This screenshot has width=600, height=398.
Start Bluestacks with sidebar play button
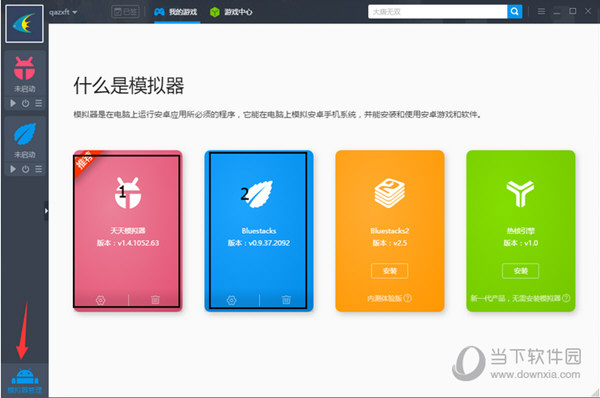[x=13, y=169]
